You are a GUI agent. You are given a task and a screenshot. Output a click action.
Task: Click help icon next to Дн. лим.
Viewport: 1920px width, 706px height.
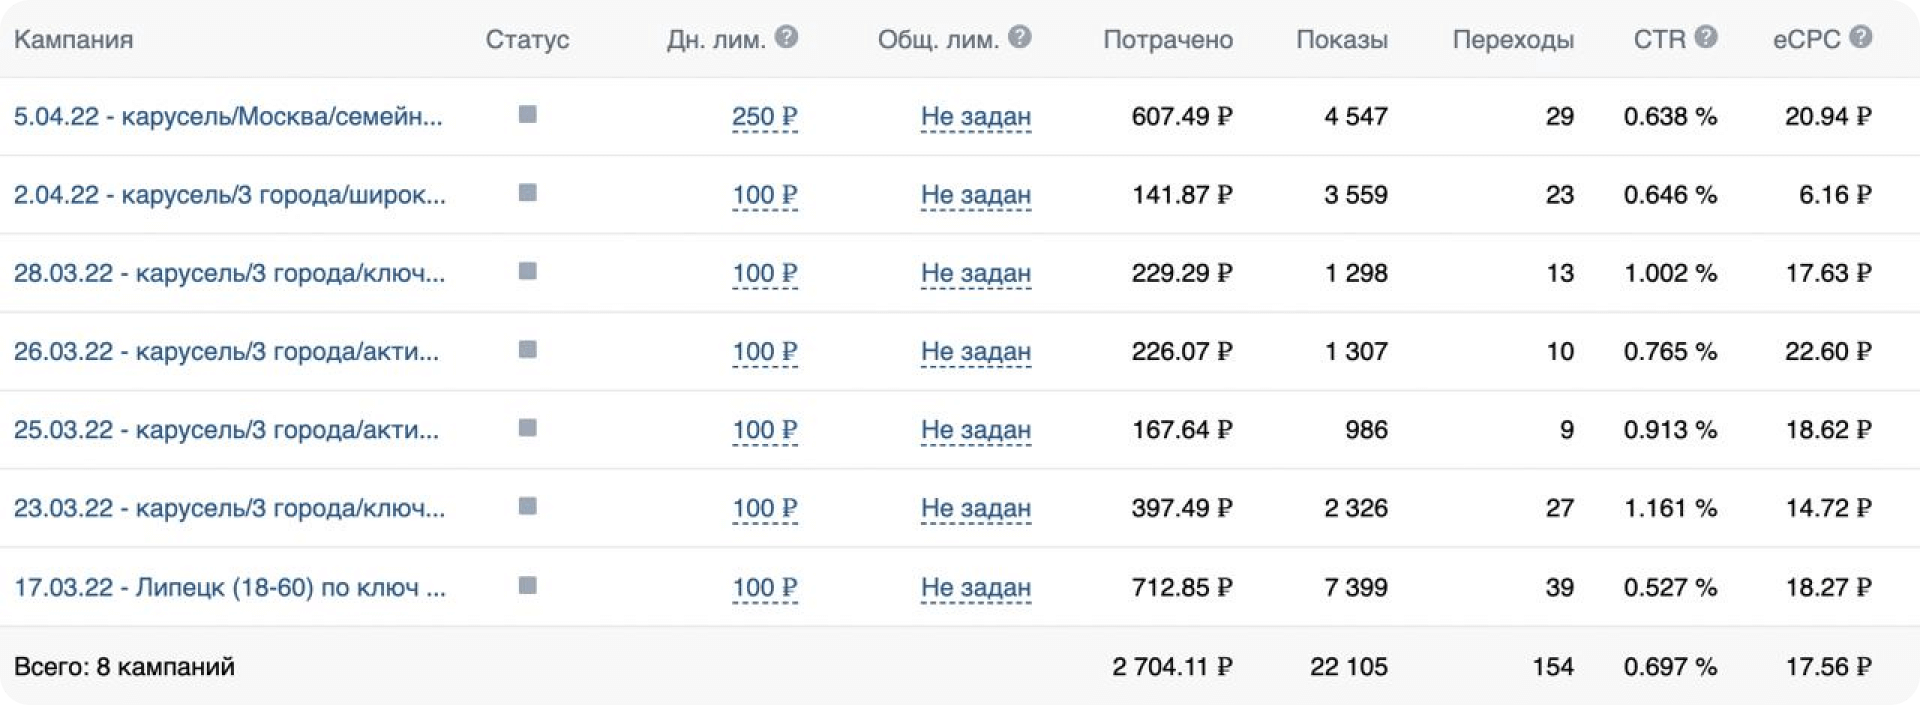tap(787, 38)
